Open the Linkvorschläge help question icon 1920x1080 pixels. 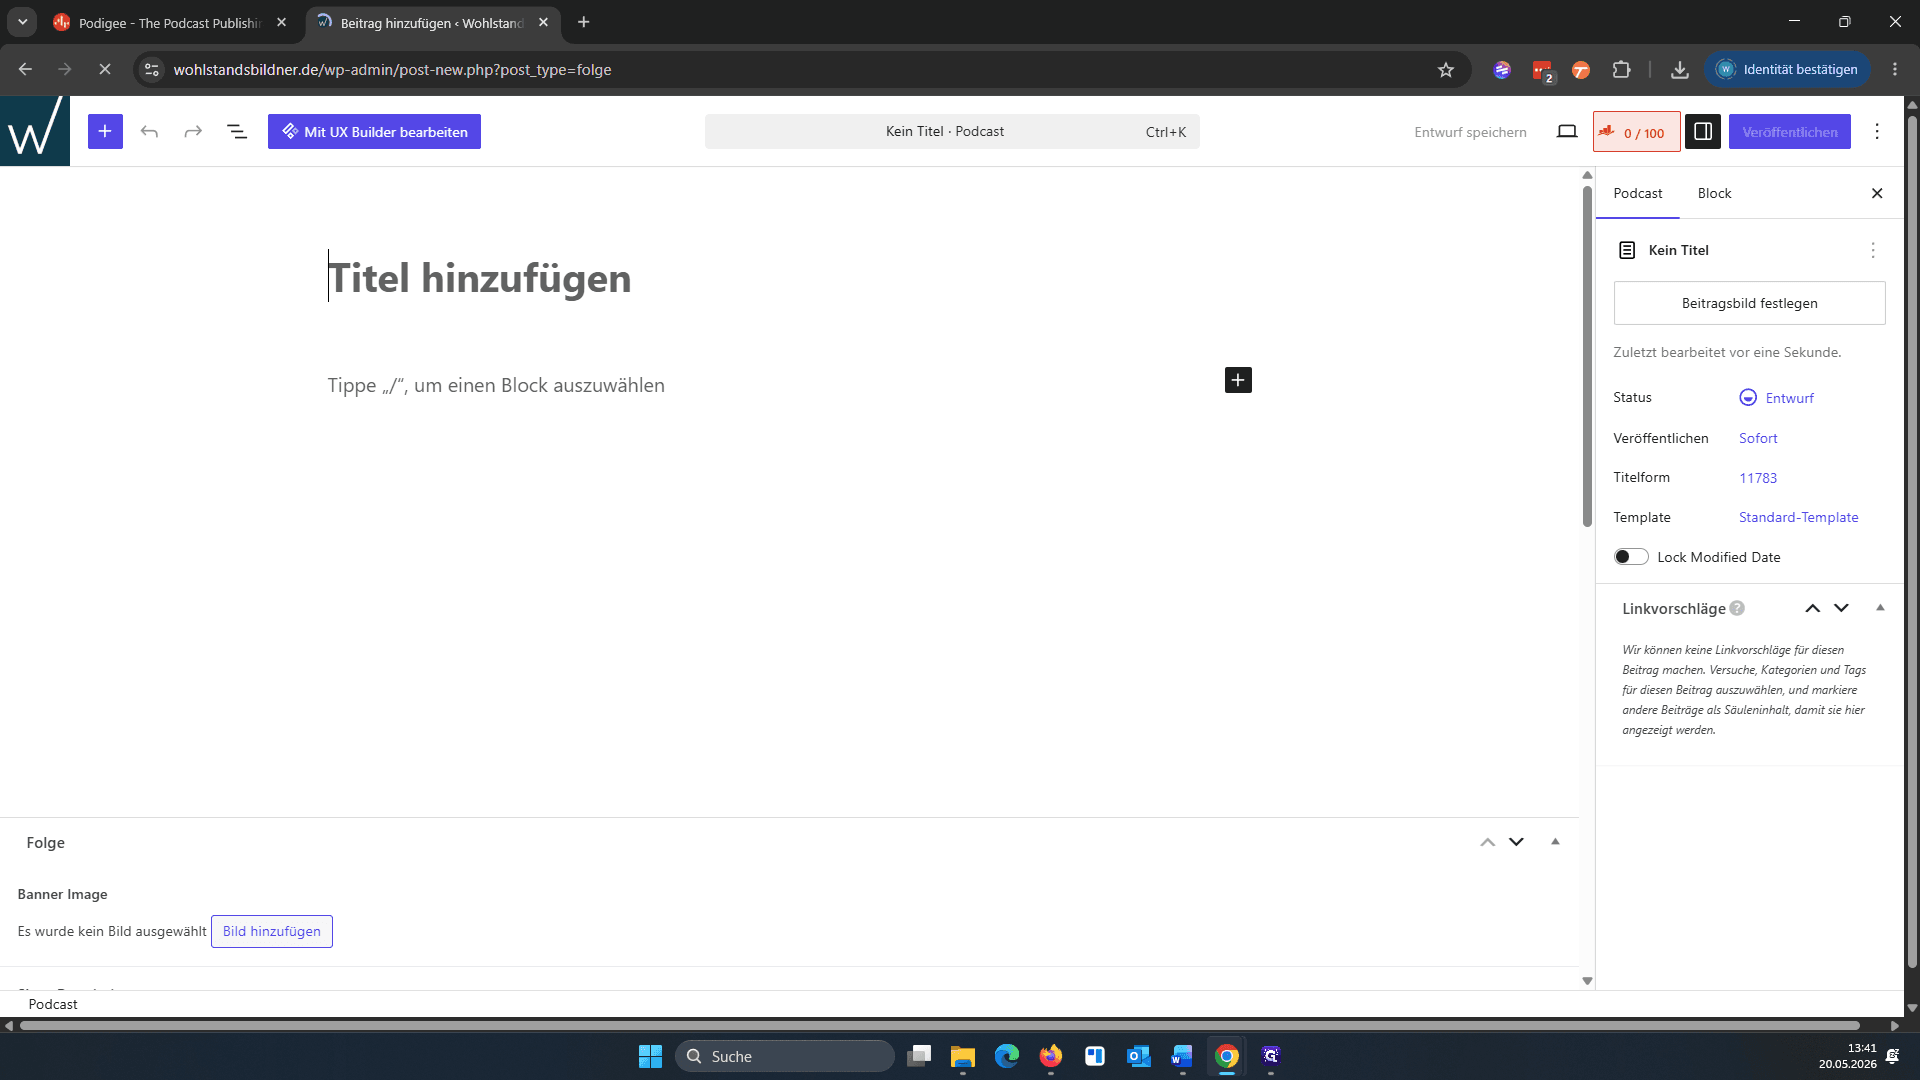click(1737, 608)
